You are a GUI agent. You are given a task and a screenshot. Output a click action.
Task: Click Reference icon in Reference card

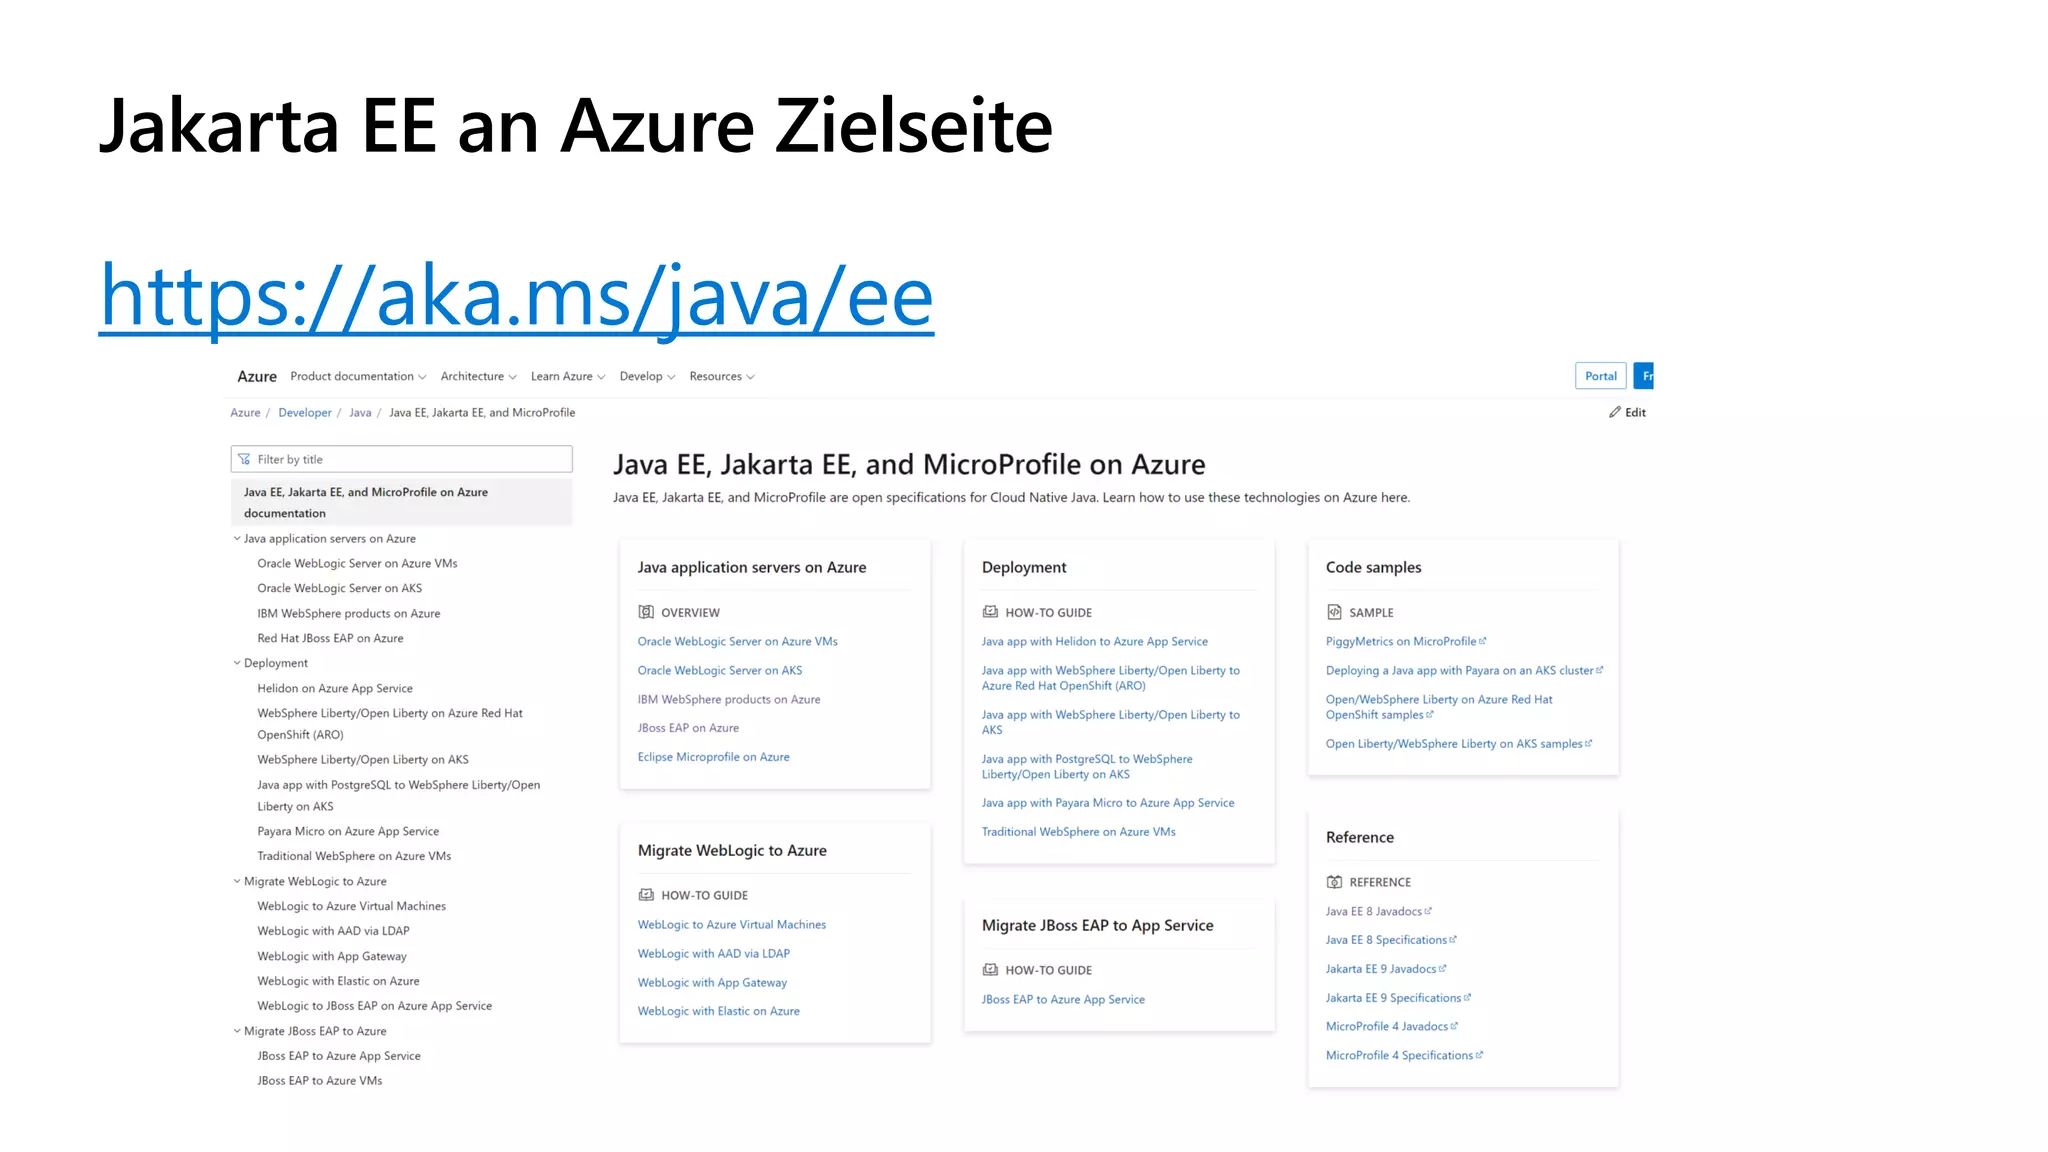coord(1334,882)
